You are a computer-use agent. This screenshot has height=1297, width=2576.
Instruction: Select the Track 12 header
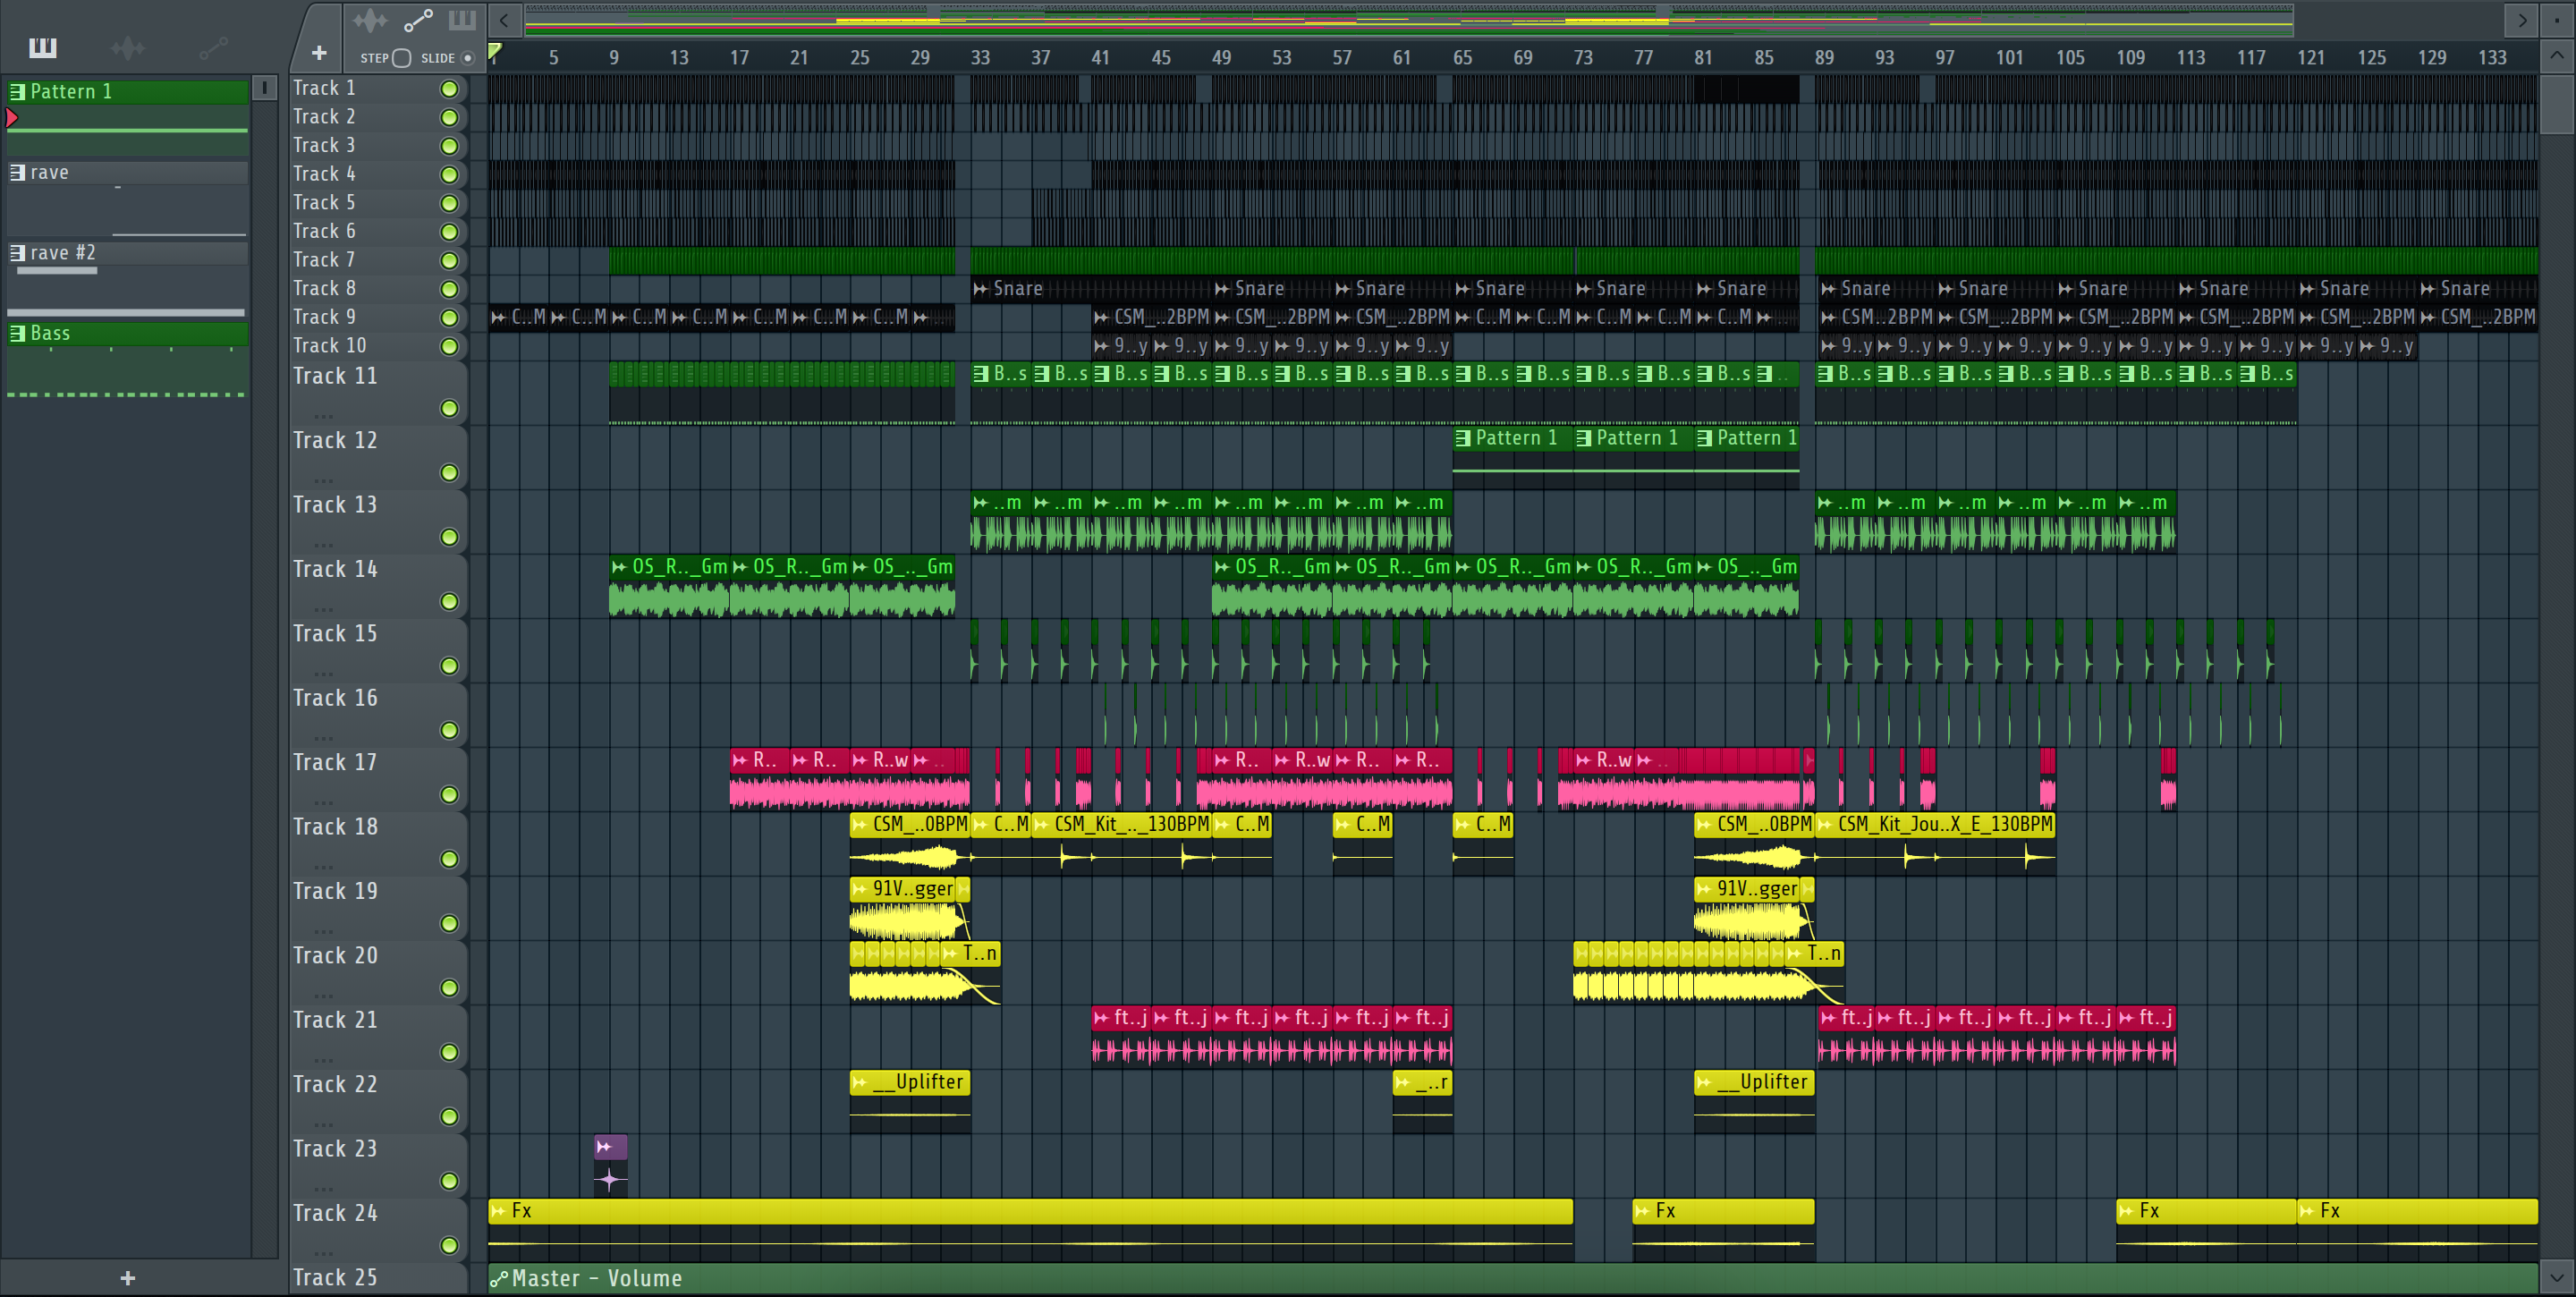pos(378,457)
